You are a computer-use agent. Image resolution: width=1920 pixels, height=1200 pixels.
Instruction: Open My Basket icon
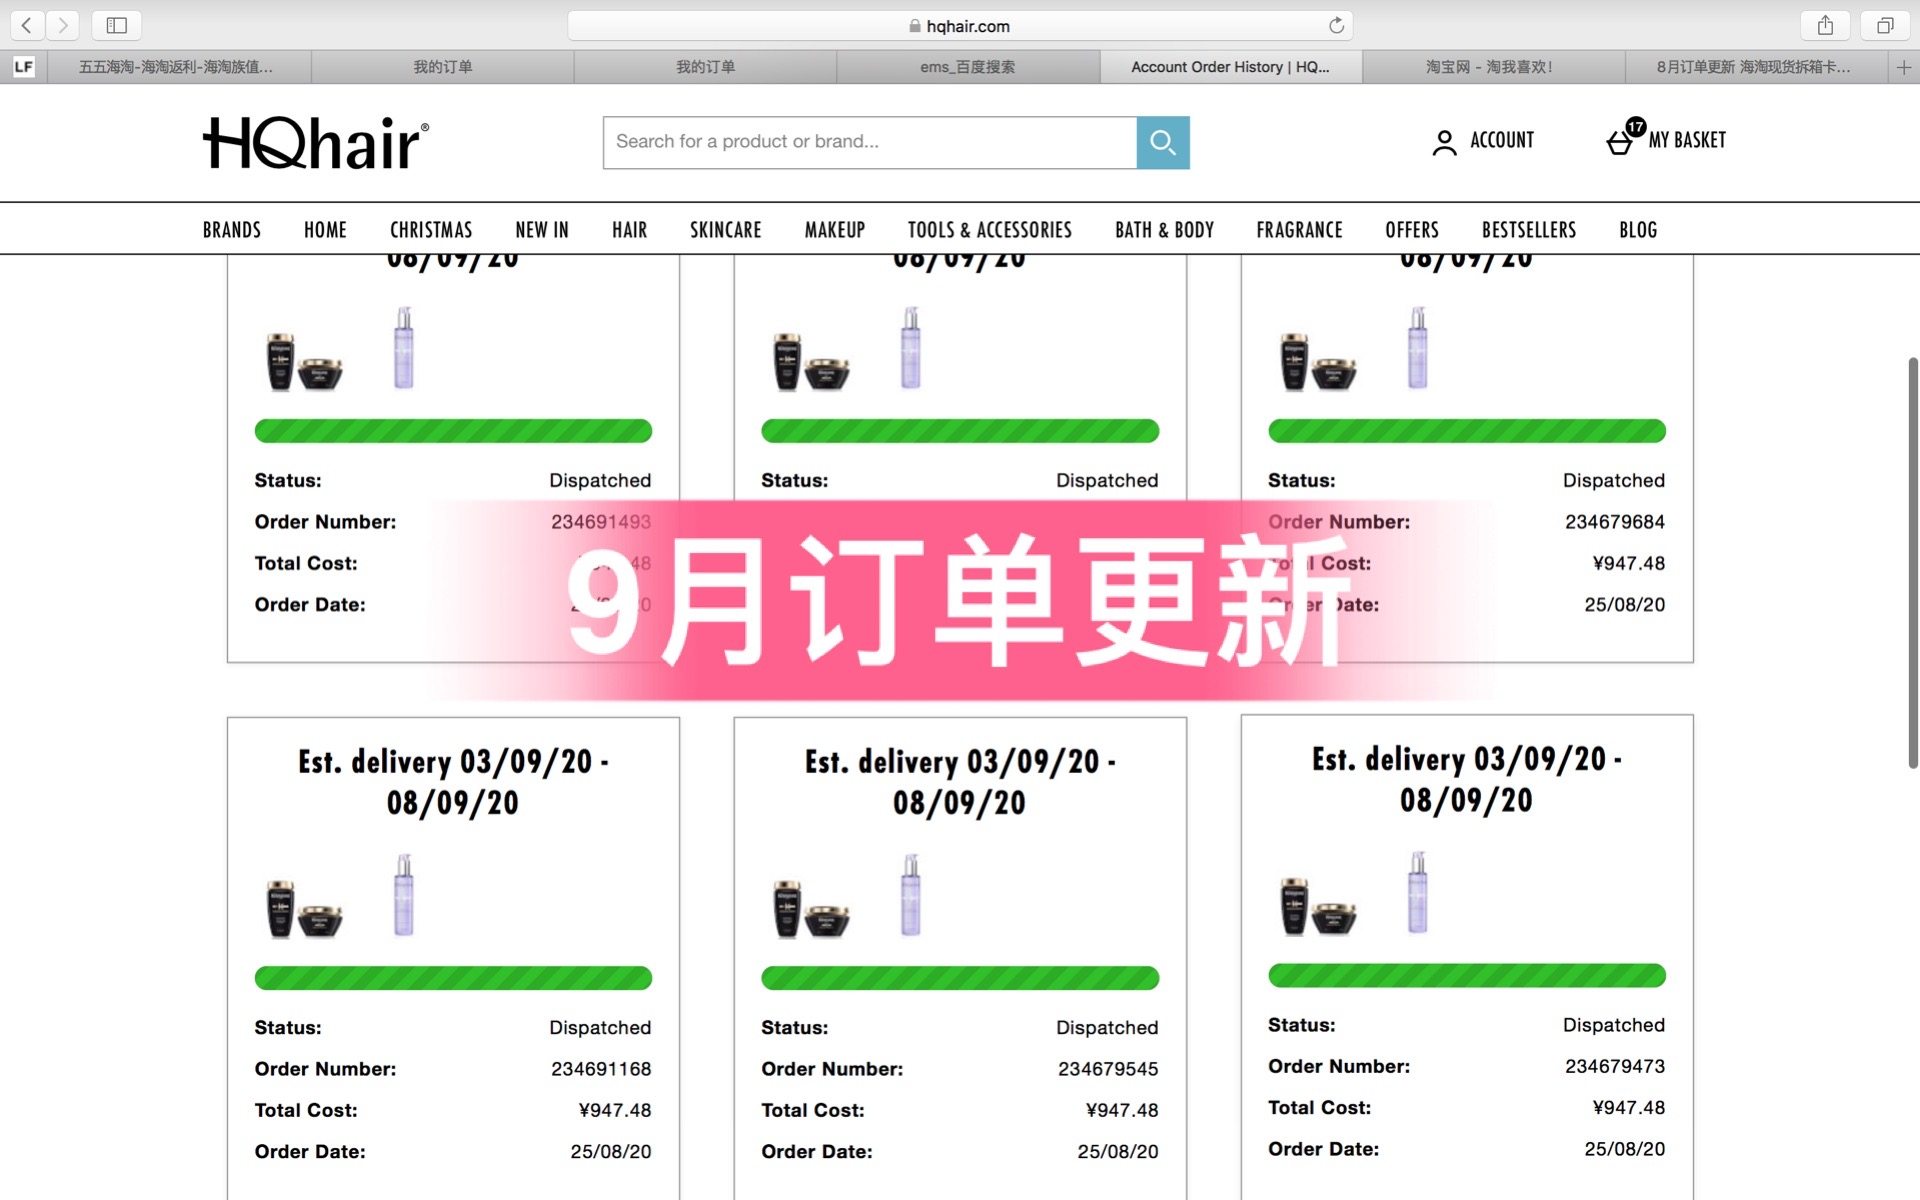(x=1620, y=141)
